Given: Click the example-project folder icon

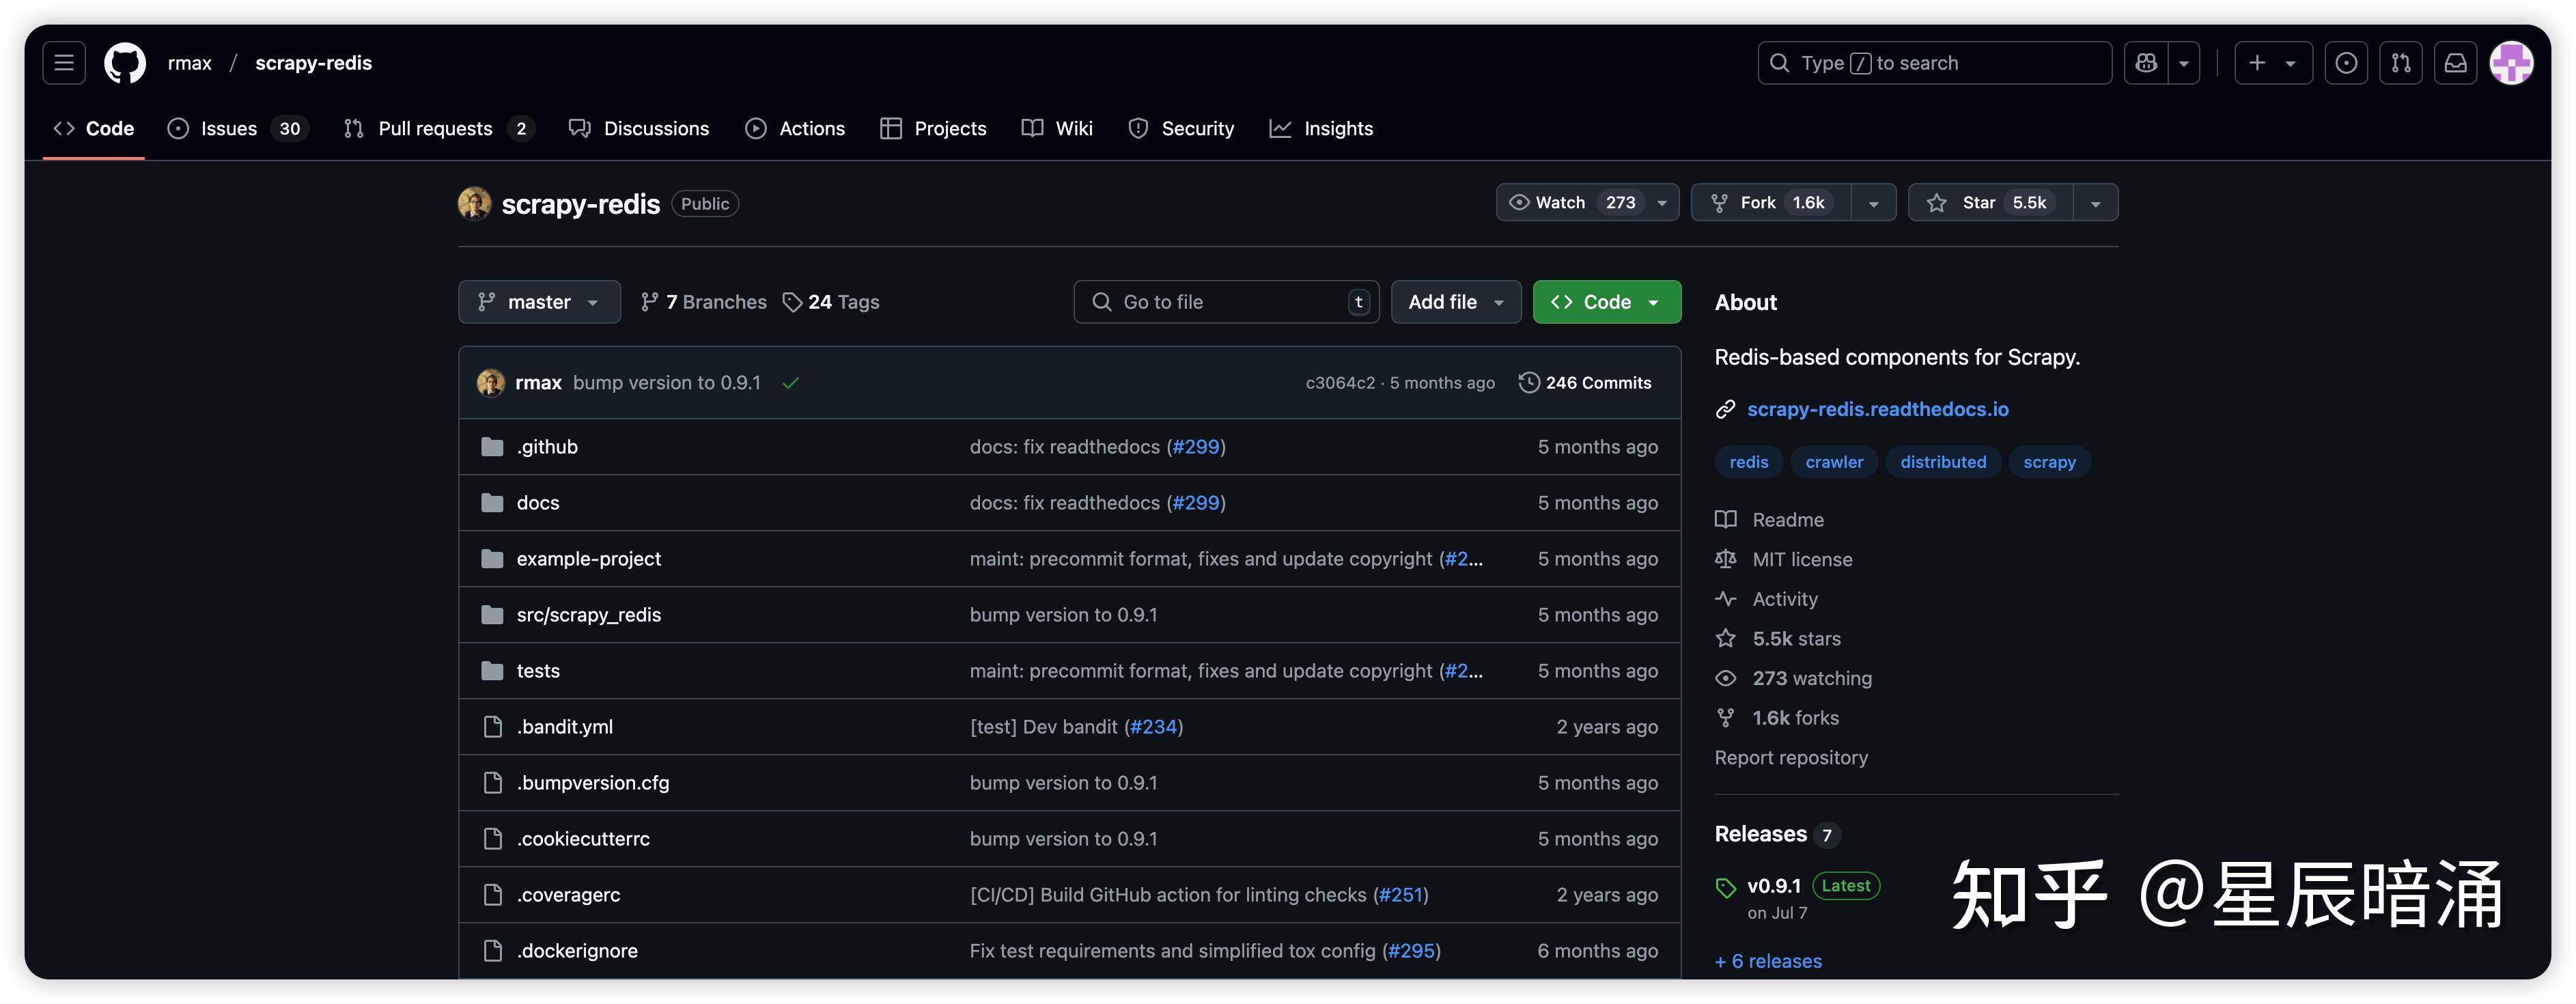Looking at the screenshot, I should tap(492, 559).
